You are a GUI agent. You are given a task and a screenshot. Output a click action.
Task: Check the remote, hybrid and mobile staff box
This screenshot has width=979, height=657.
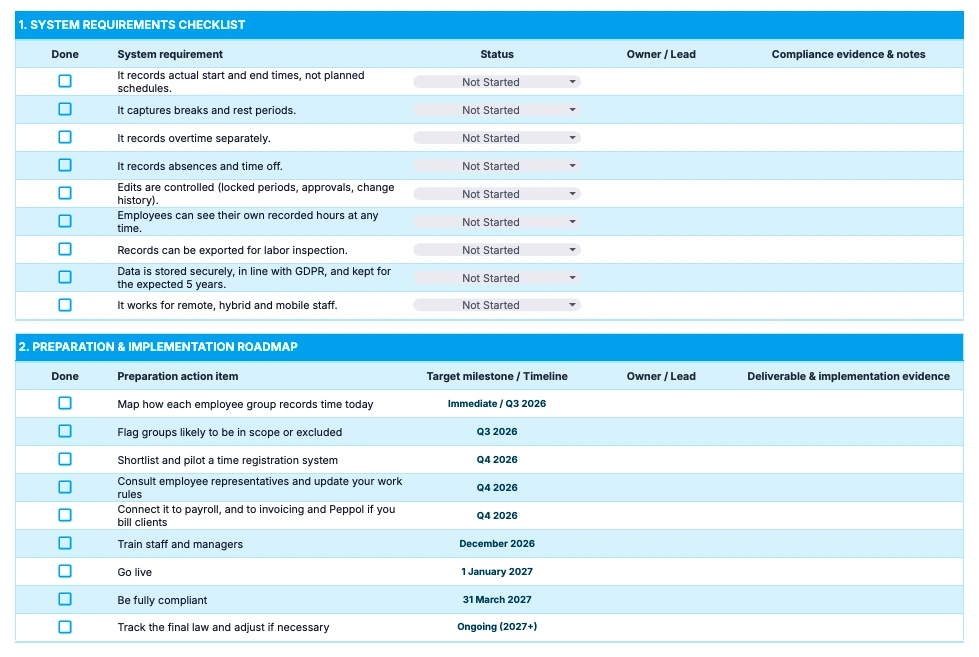point(65,305)
